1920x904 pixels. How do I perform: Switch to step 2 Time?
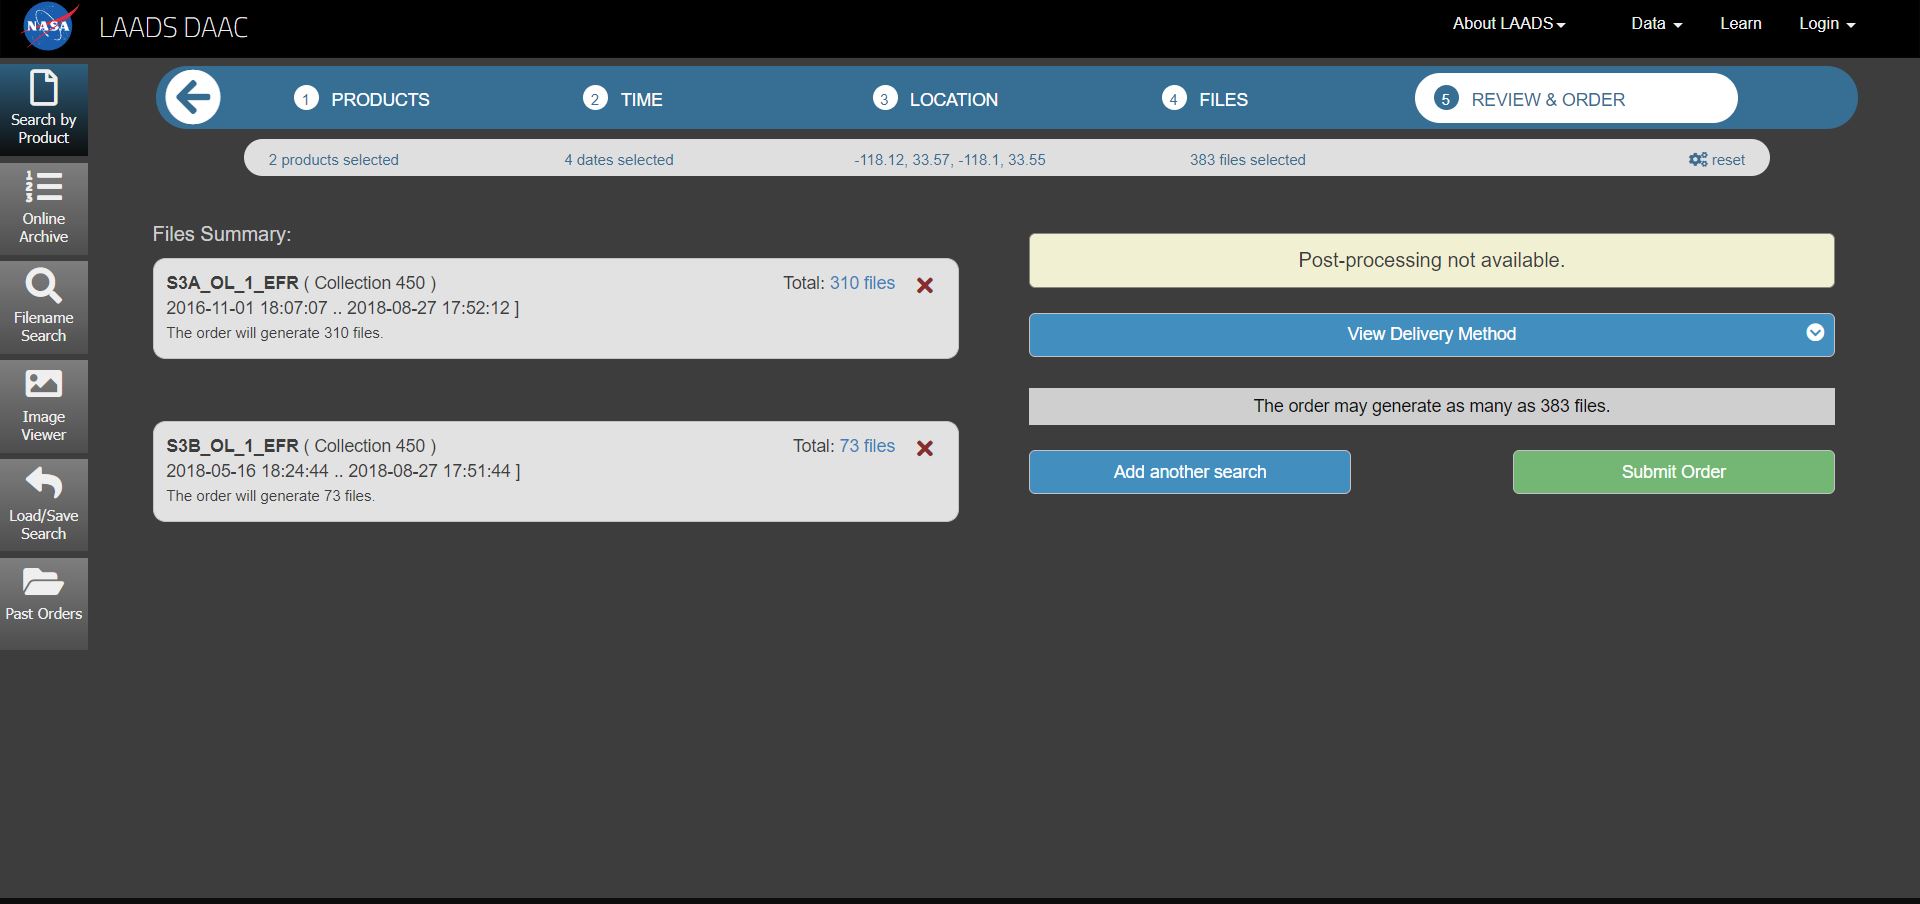click(x=623, y=99)
